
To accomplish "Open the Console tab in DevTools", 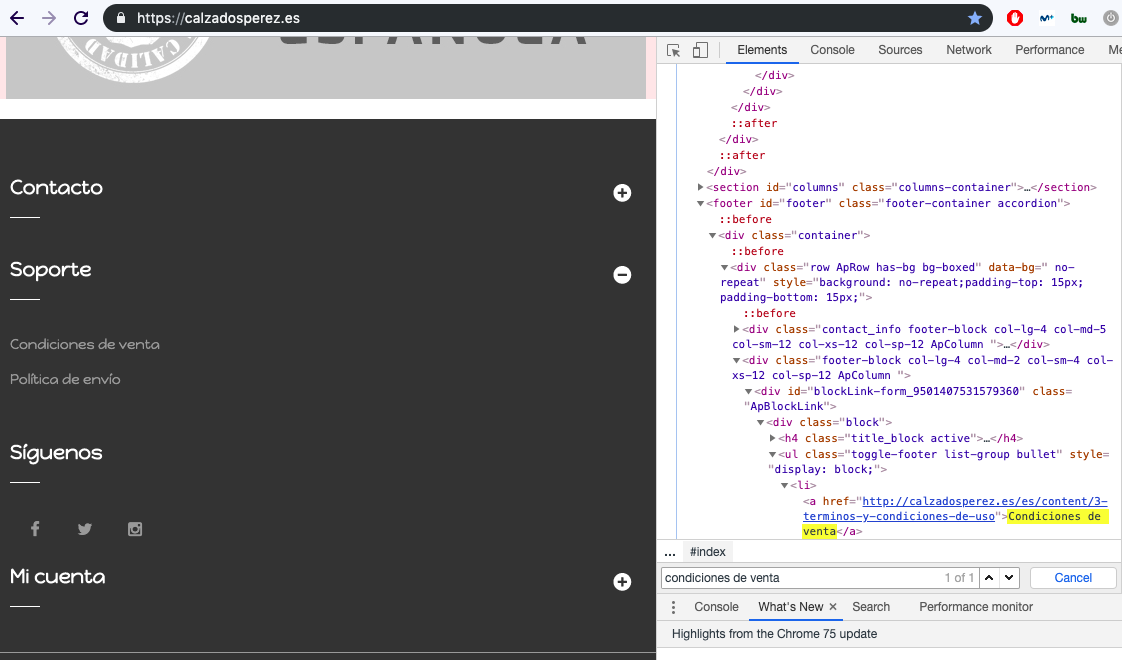I will (x=832, y=50).
